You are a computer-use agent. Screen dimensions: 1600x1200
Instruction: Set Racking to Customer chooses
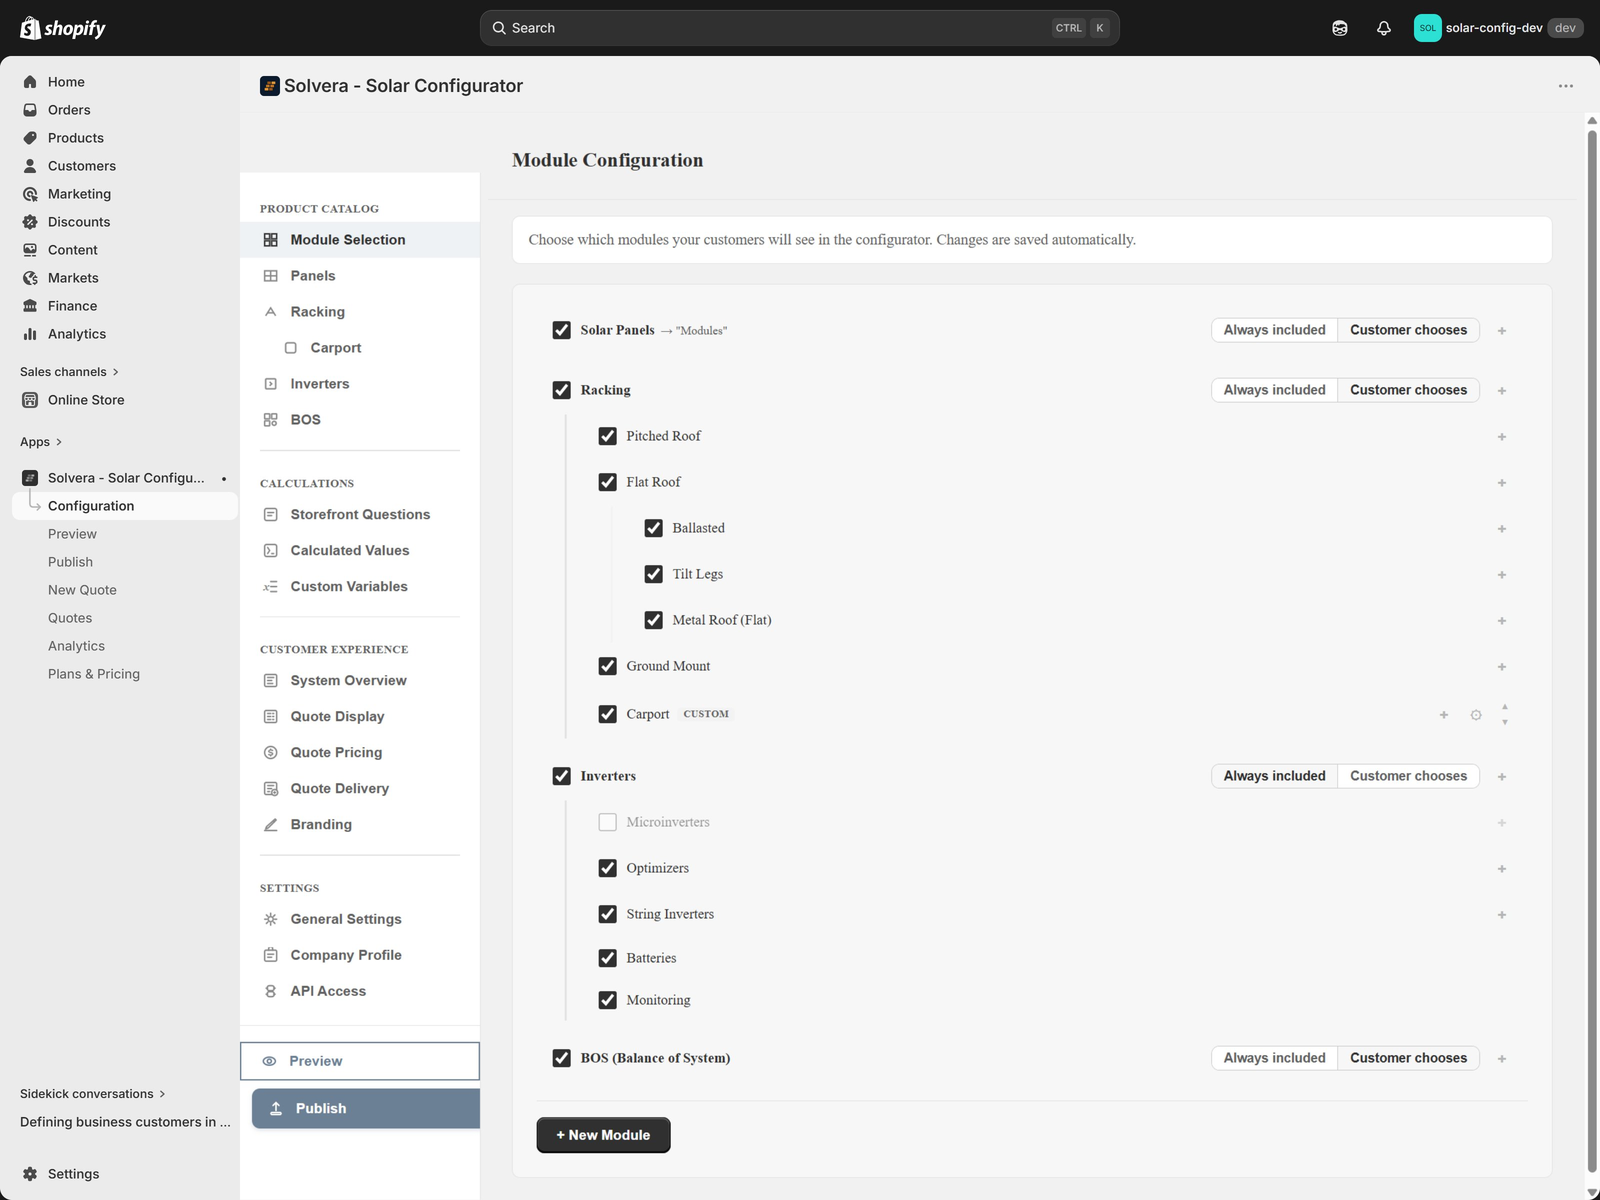pyautogui.click(x=1408, y=390)
